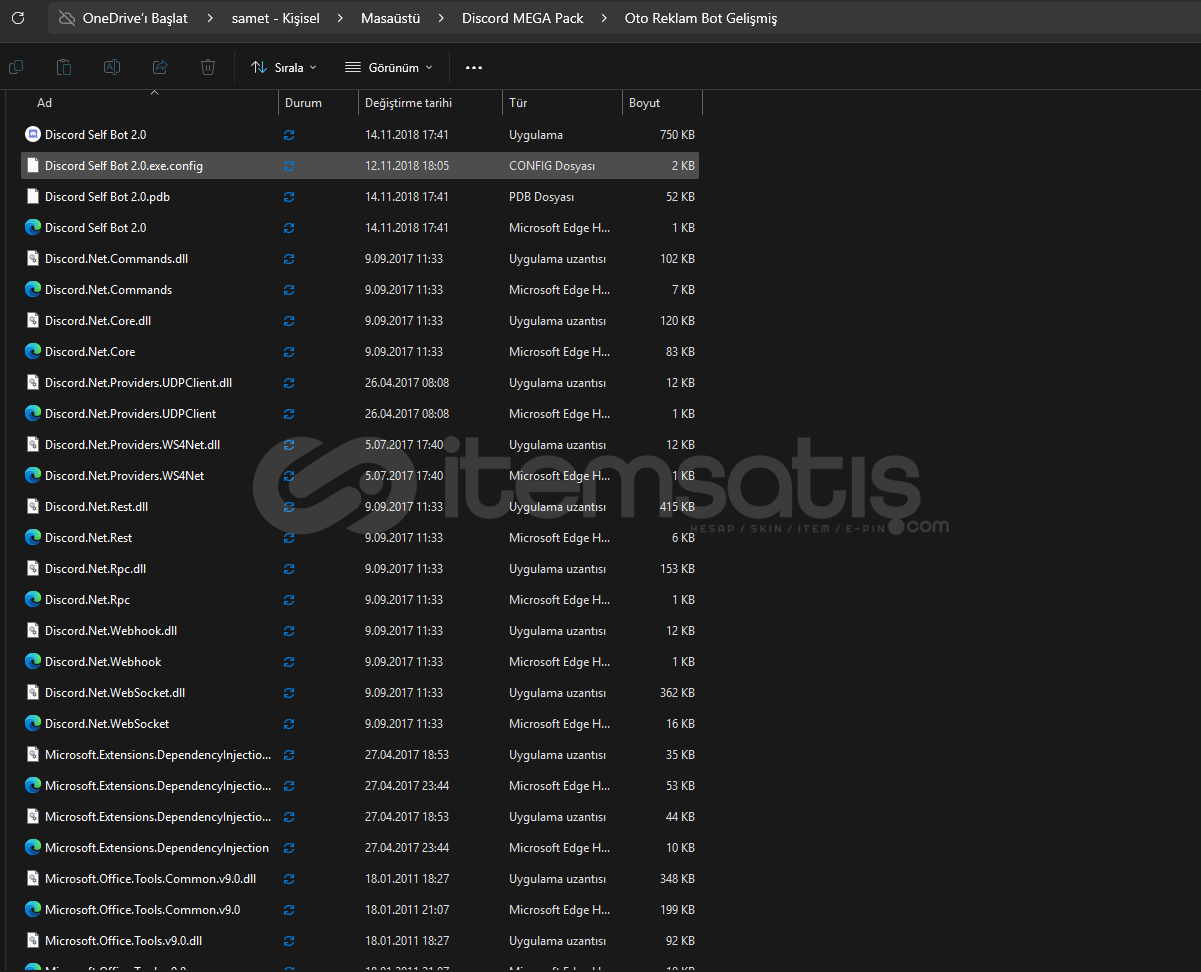The width and height of the screenshot is (1201, 972).
Task: Select the Discord.Net.Rest.dll file name
Action: coord(96,507)
